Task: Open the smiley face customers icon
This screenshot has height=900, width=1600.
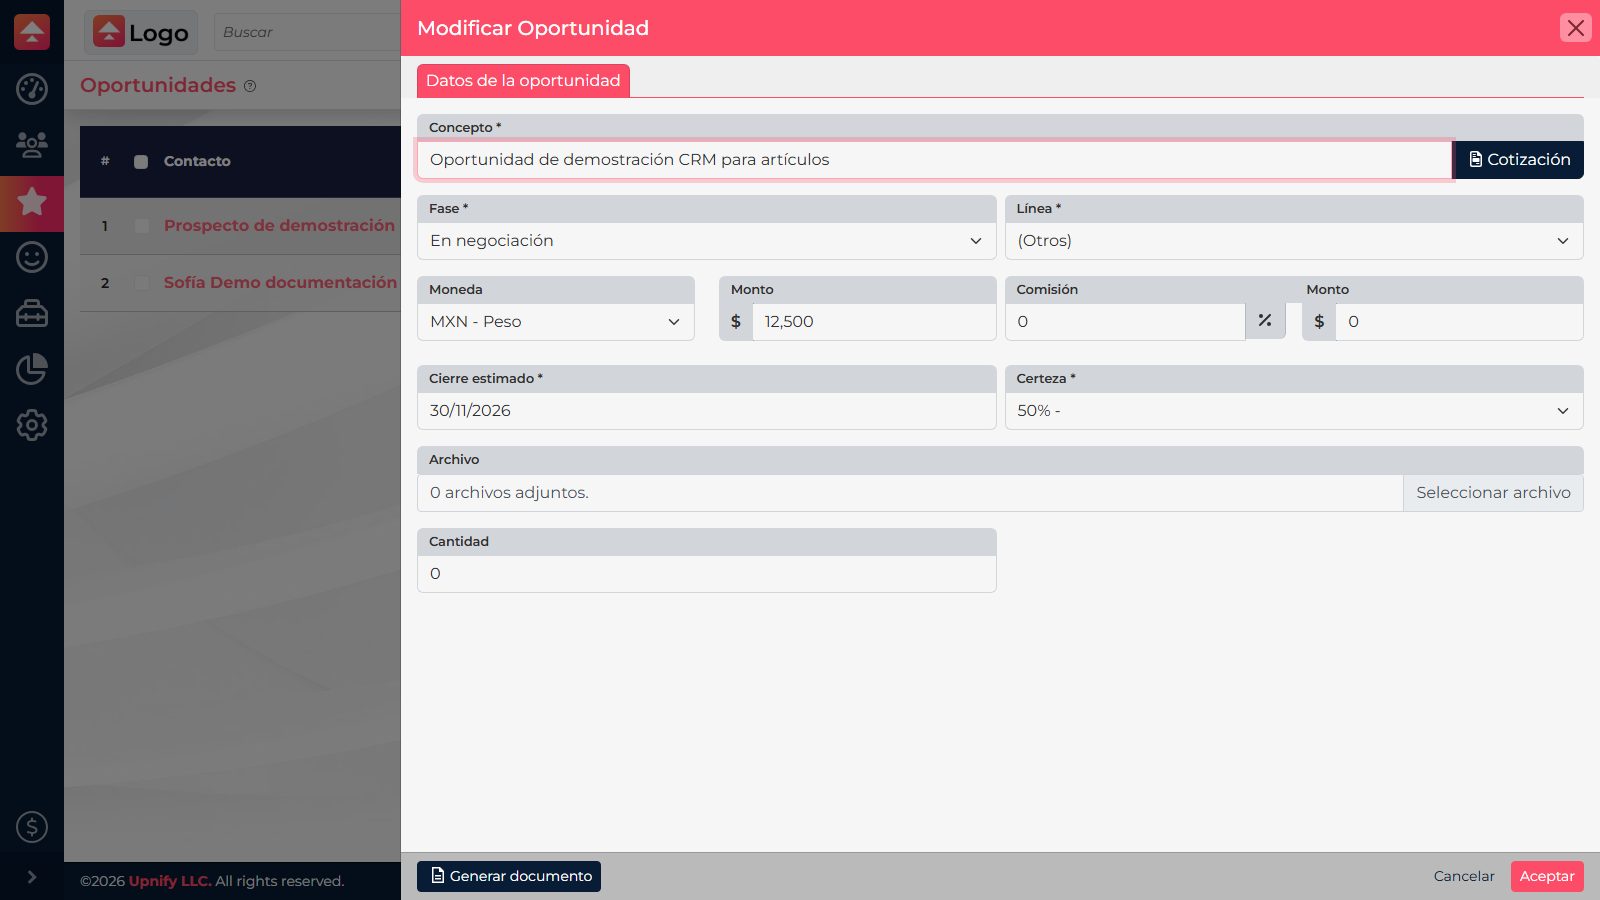Action: (32, 257)
